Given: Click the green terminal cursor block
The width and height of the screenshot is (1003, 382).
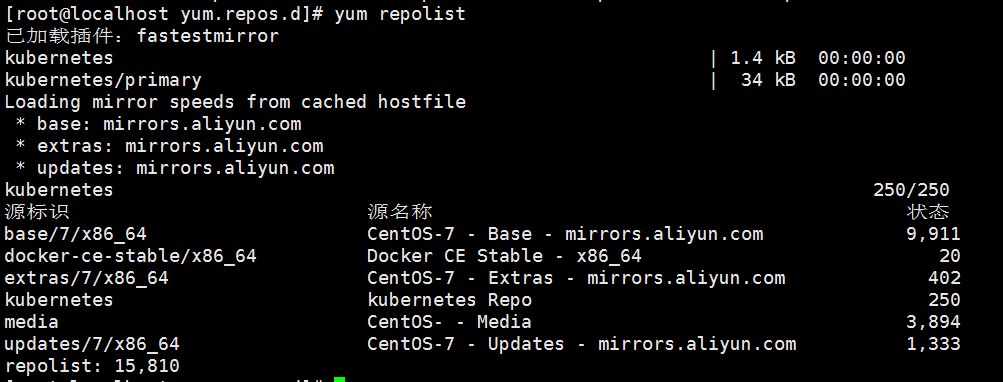Looking at the screenshot, I should [339, 379].
